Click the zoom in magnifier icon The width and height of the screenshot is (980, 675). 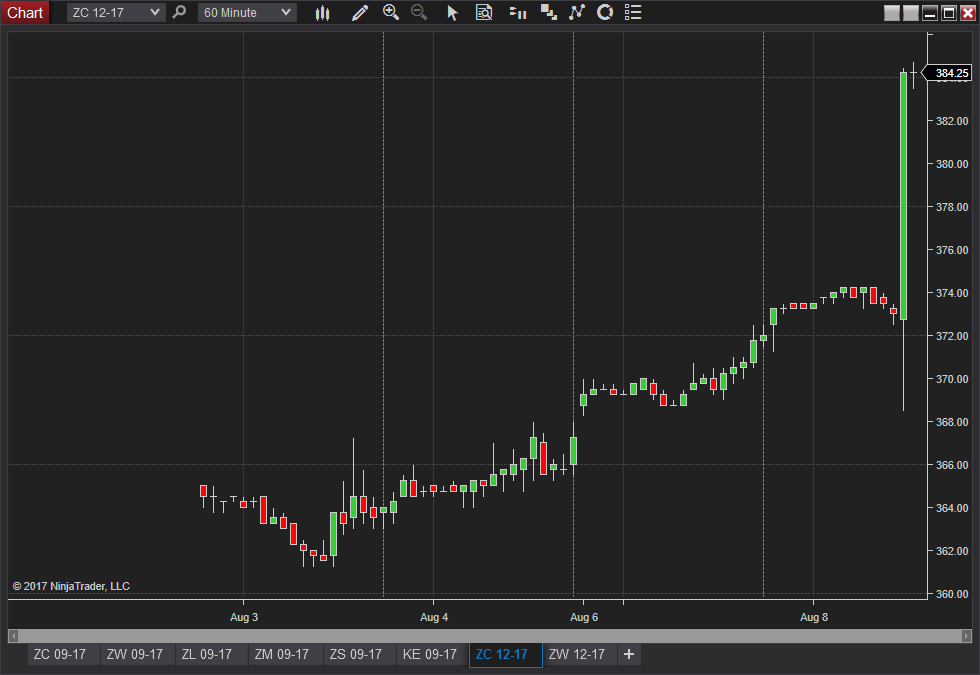pos(391,12)
